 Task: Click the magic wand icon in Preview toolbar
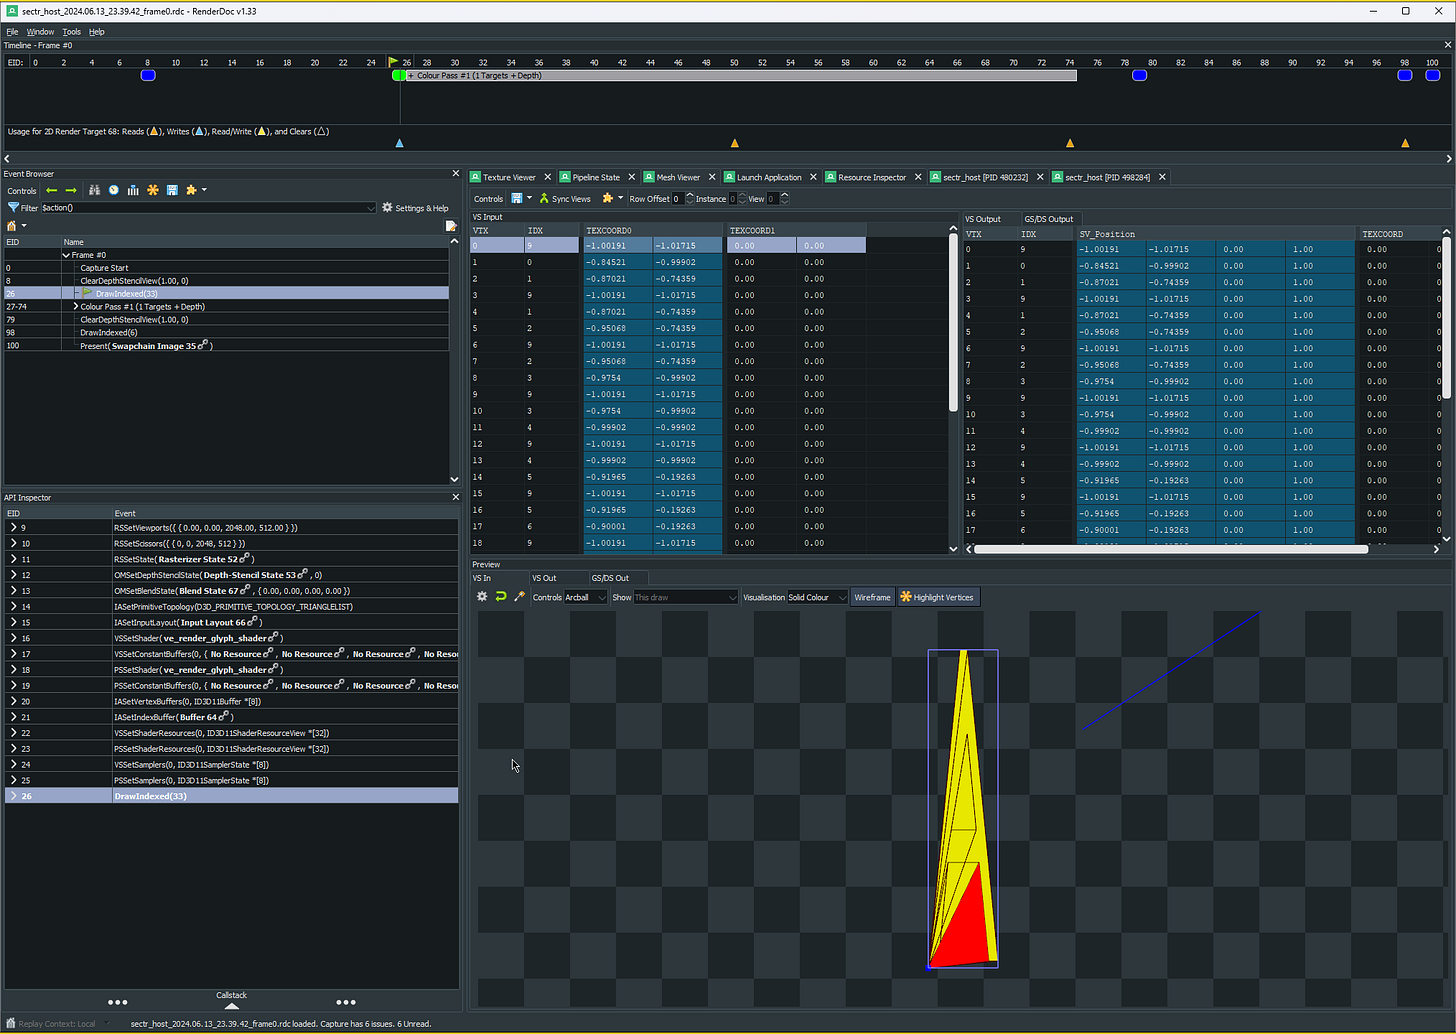pos(519,597)
